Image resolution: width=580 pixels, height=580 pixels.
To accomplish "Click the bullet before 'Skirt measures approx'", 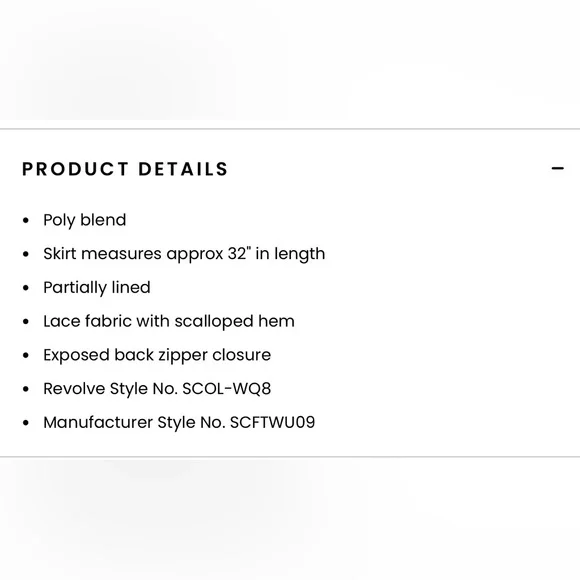I will click(26, 254).
